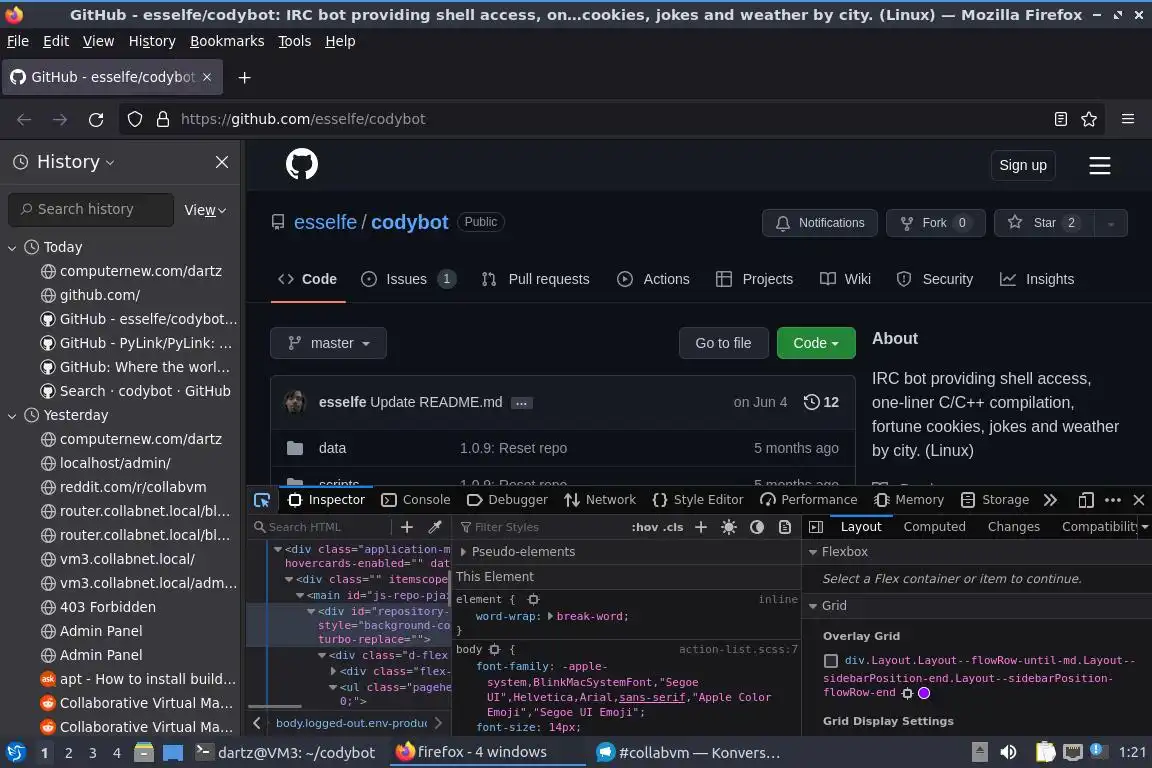Open the data folder link

click(x=332, y=448)
